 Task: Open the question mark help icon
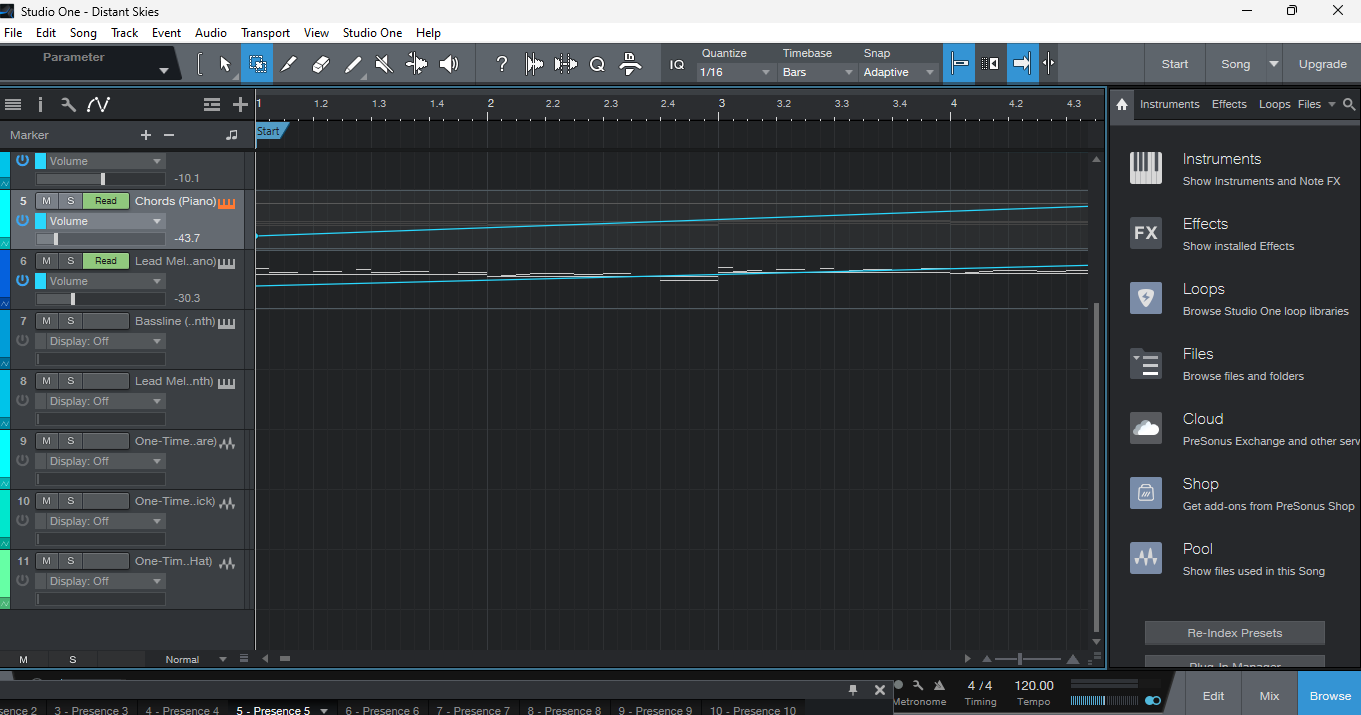coord(502,64)
